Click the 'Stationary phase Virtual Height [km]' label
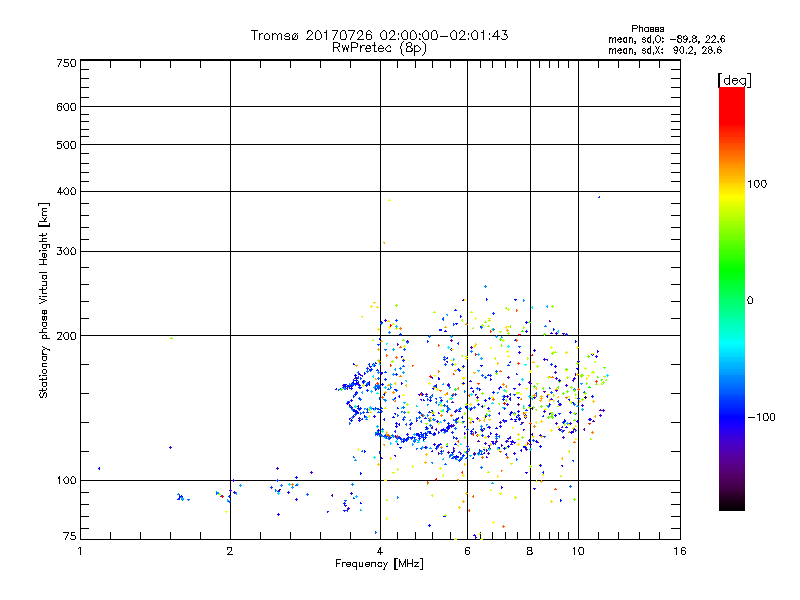Viewport: 800px width, 600px height. 43,301
